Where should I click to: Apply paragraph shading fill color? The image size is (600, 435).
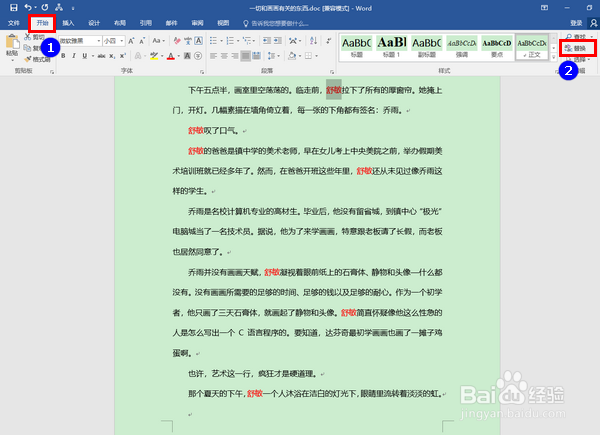point(292,56)
